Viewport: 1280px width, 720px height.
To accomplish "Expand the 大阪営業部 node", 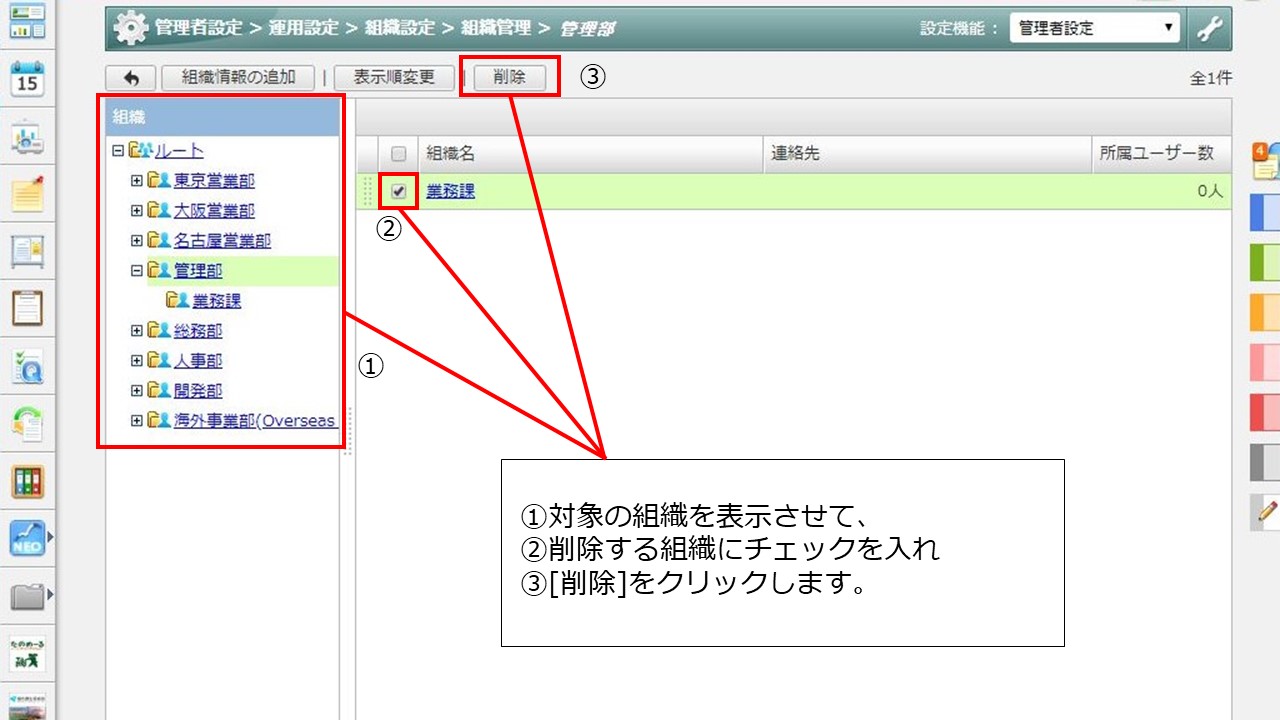I will 137,211.
